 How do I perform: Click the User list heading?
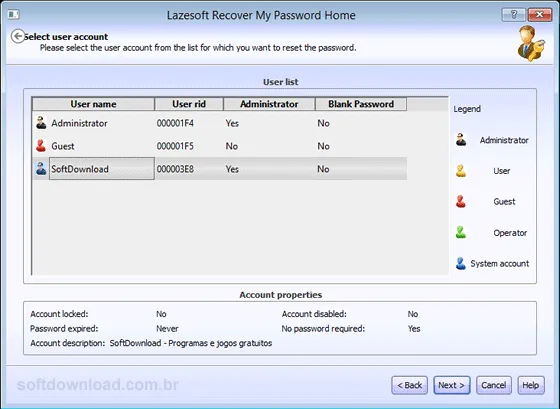coord(280,82)
